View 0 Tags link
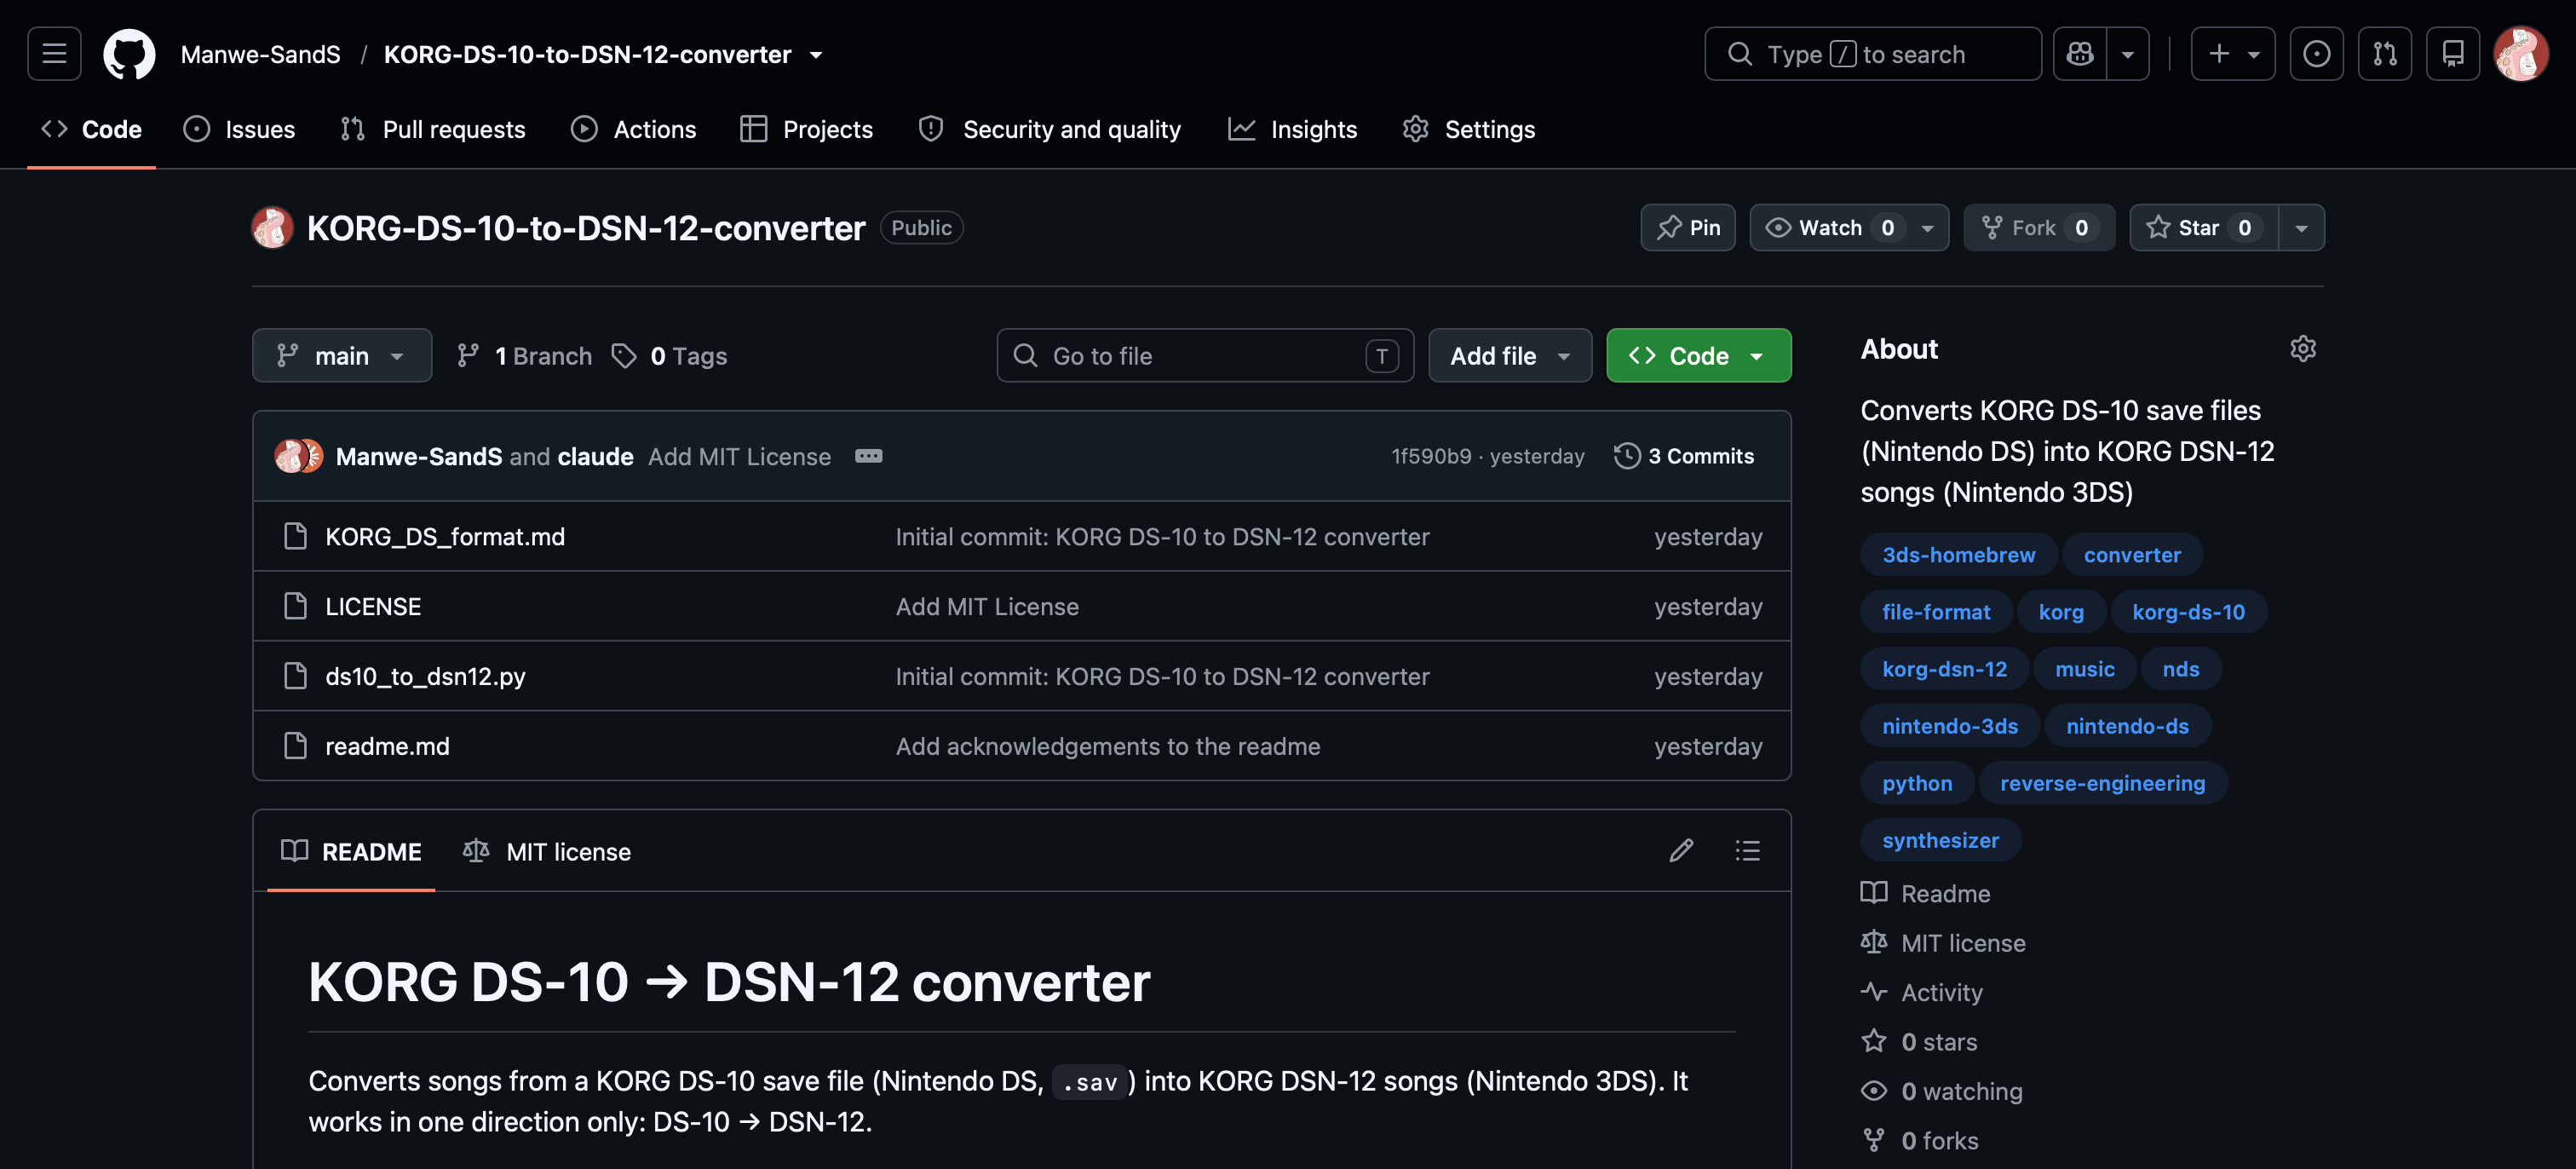2576x1169 pixels. click(x=669, y=356)
